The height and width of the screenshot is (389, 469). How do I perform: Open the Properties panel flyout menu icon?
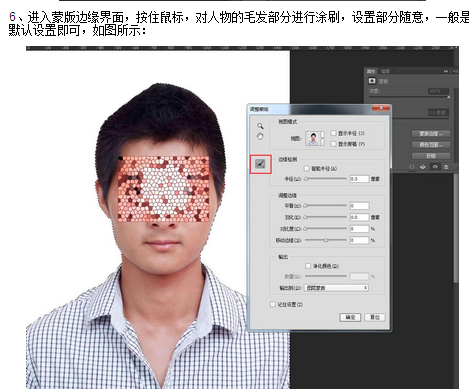coord(455,71)
